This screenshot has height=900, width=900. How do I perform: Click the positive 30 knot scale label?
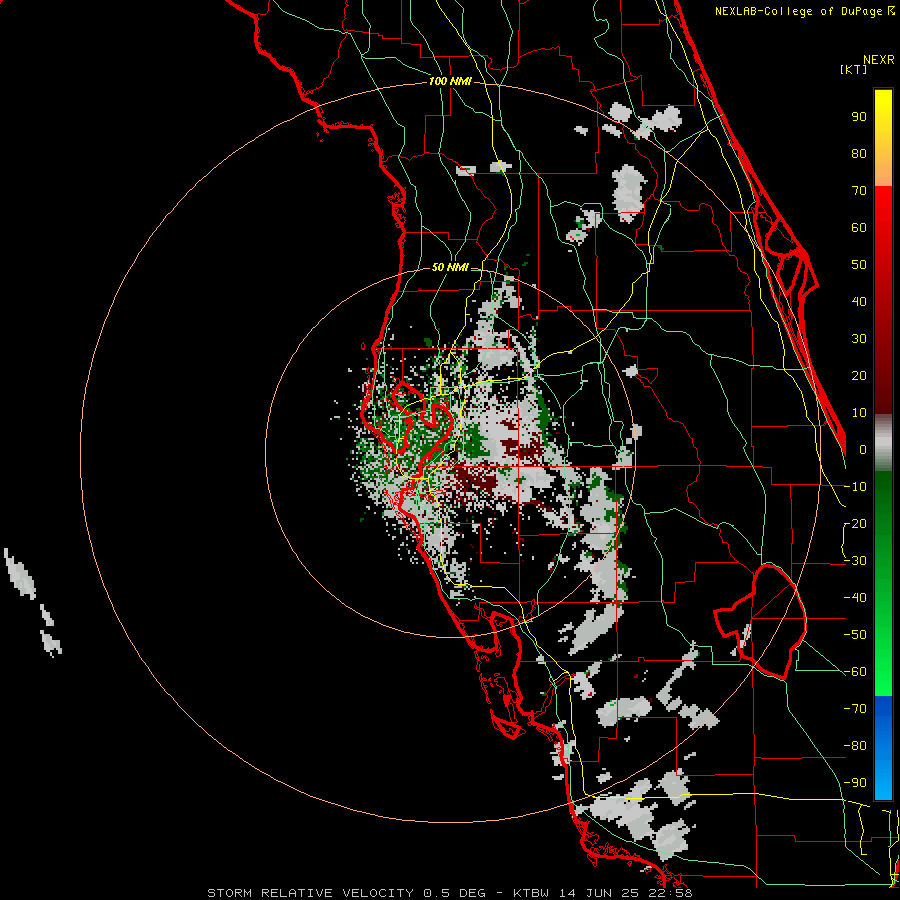tap(859, 339)
